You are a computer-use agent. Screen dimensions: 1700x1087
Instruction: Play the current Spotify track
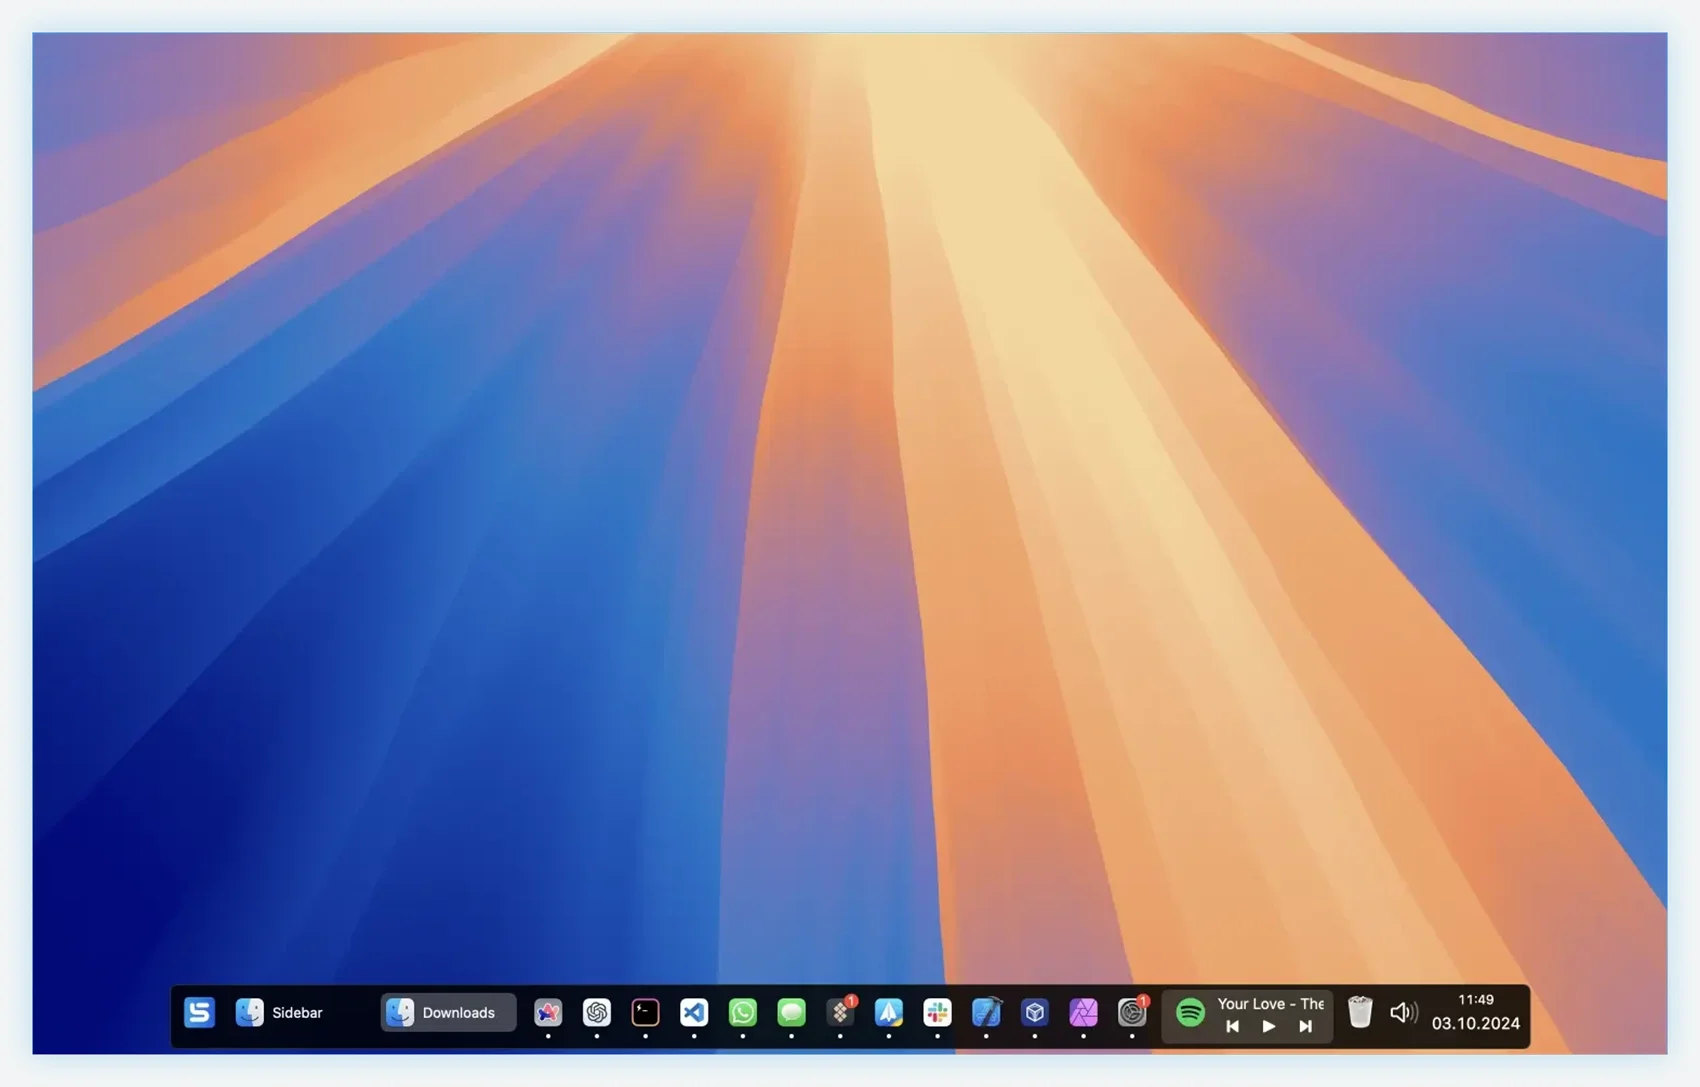pyautogui.click(x=1269, y=1027)
